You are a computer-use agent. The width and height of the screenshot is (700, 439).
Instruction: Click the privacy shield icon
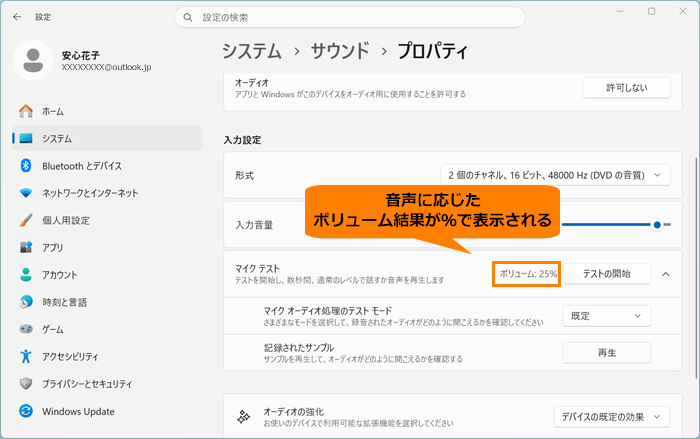(x=26, y=384)
